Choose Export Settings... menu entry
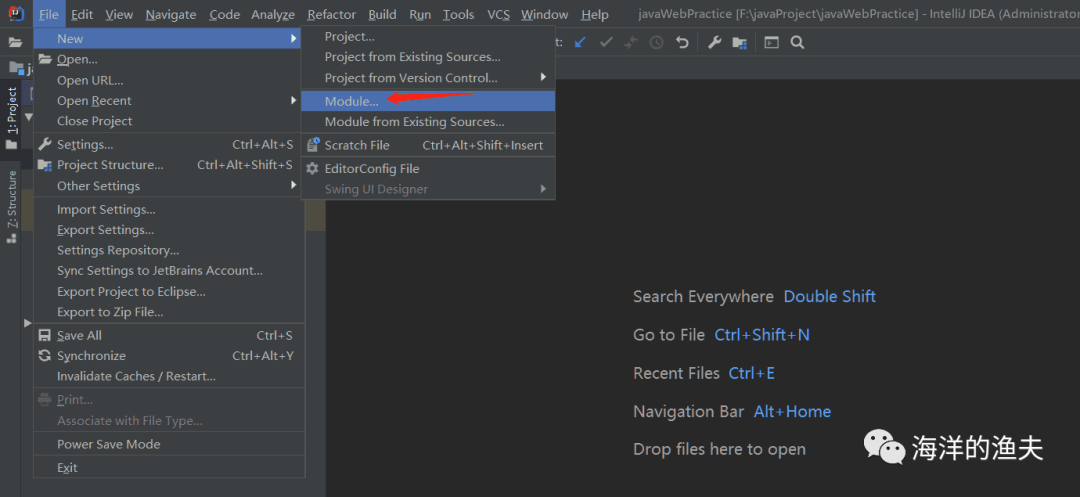 [169, 230]
